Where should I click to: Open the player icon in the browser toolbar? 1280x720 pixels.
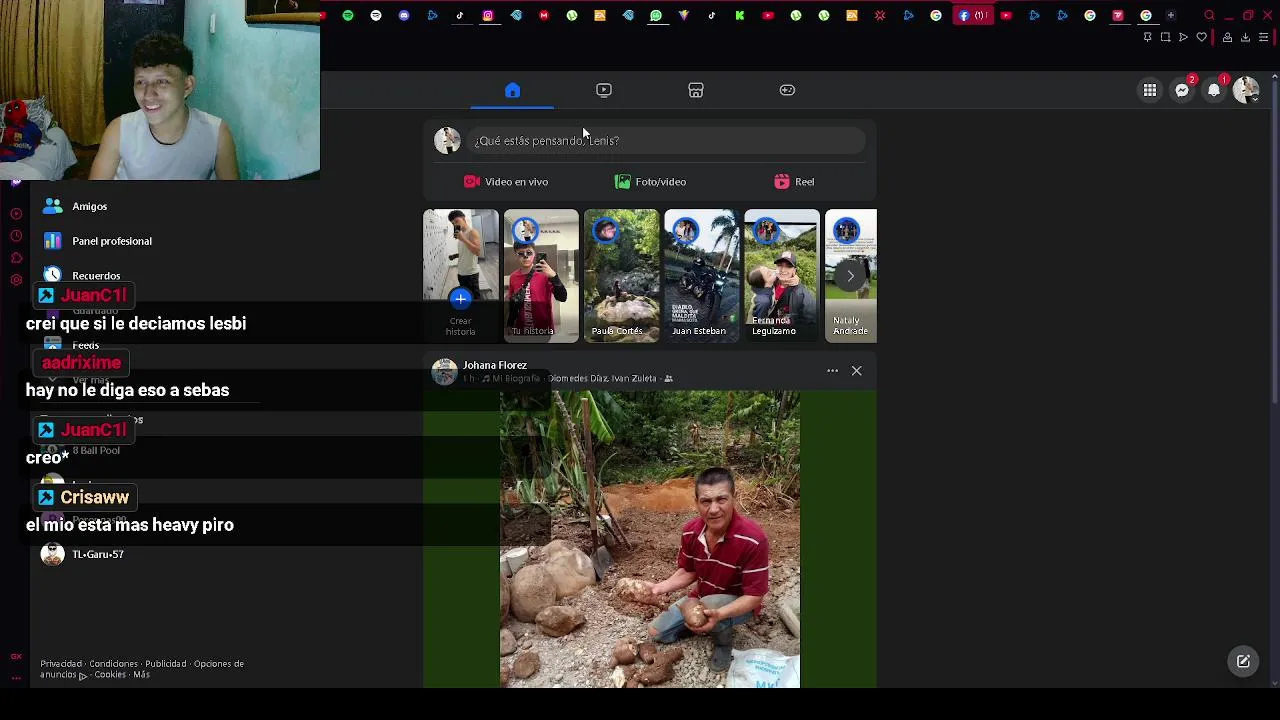(1183, 37)
